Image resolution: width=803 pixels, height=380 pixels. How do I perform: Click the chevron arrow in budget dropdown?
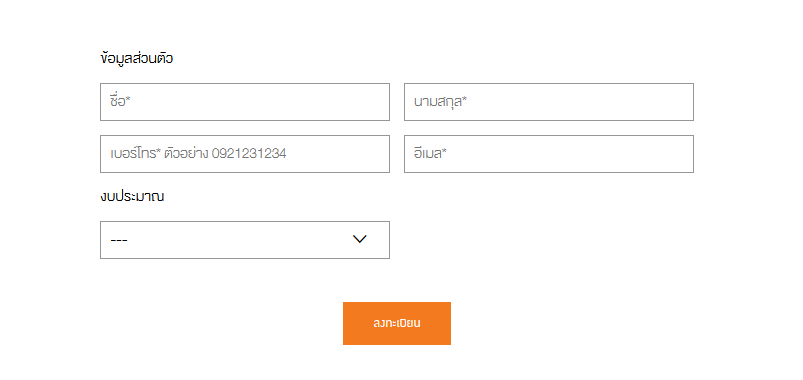[360, 239]
